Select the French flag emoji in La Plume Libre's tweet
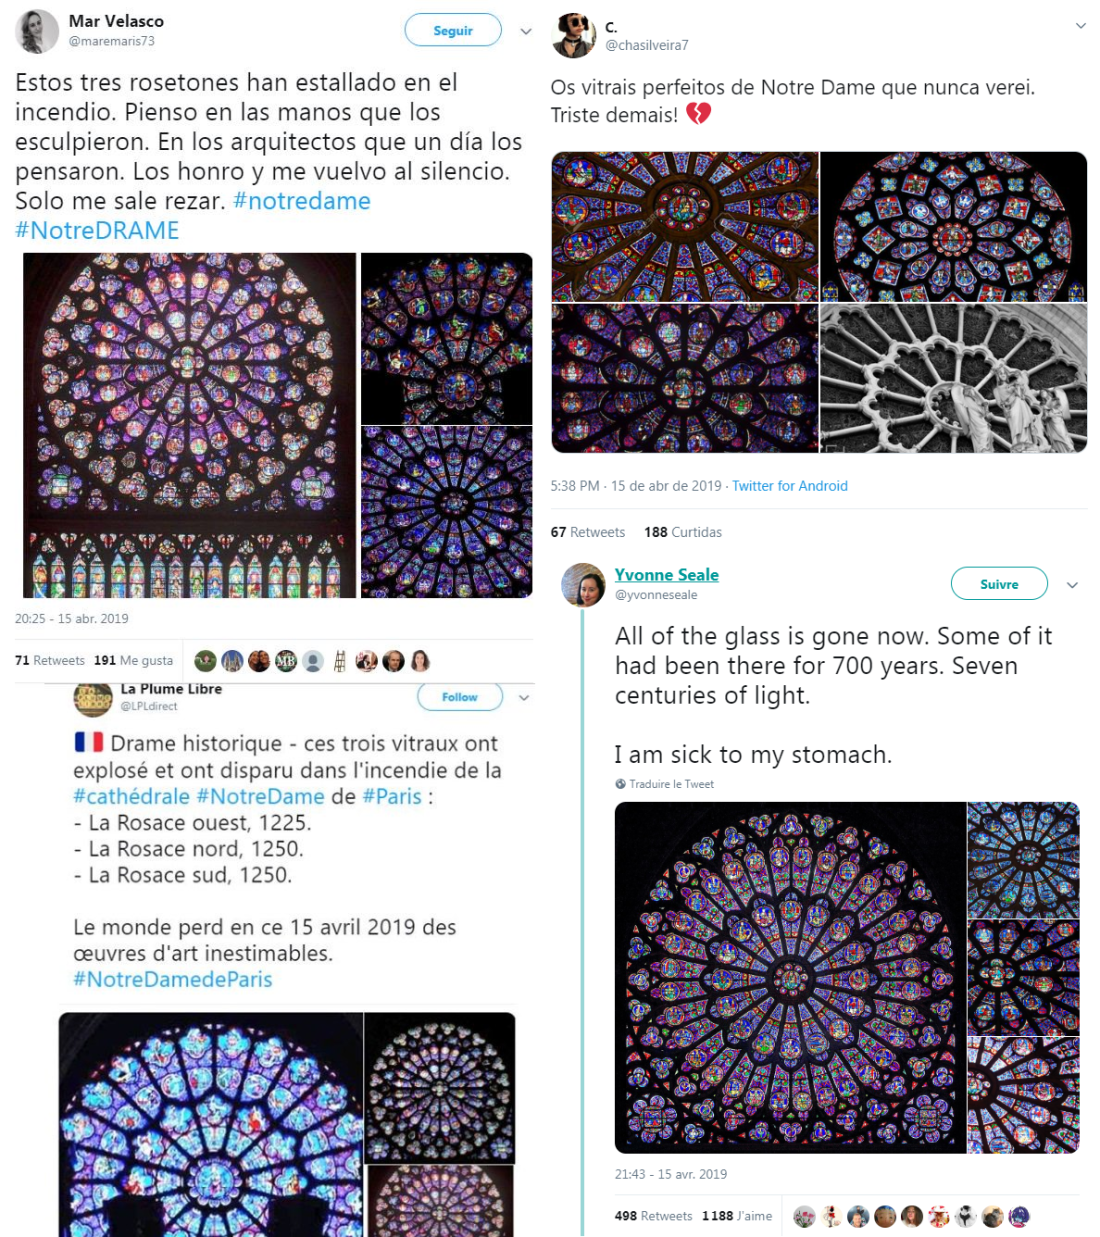Viewport: 1100px width, 1237px height. point(89,742)
